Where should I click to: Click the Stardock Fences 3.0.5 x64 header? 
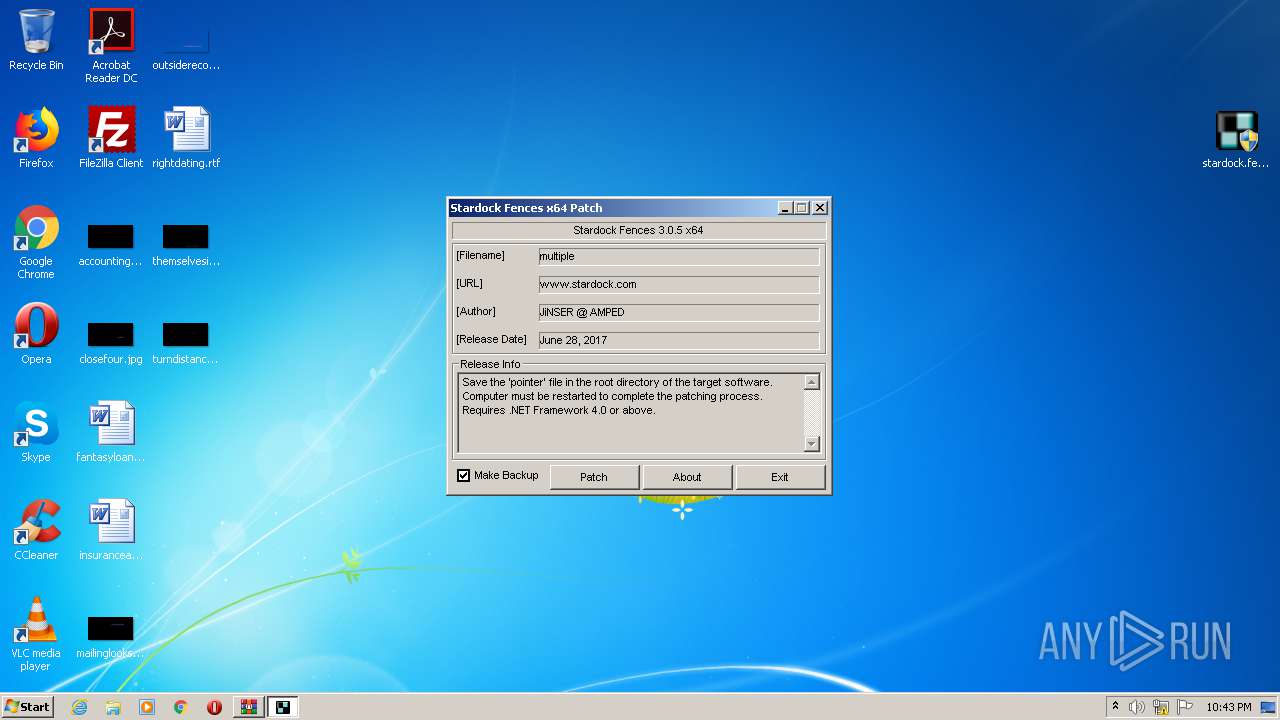click(x=638, y=230)
